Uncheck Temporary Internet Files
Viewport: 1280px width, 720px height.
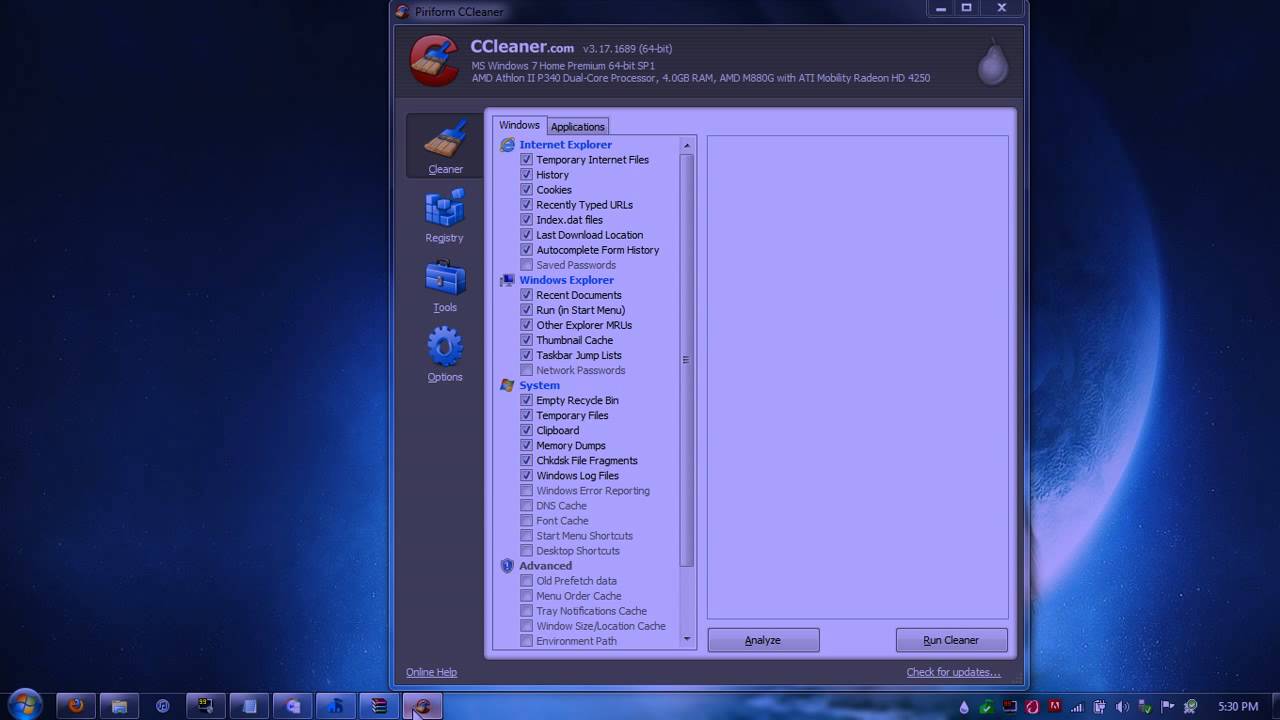(x=526, y=160)
